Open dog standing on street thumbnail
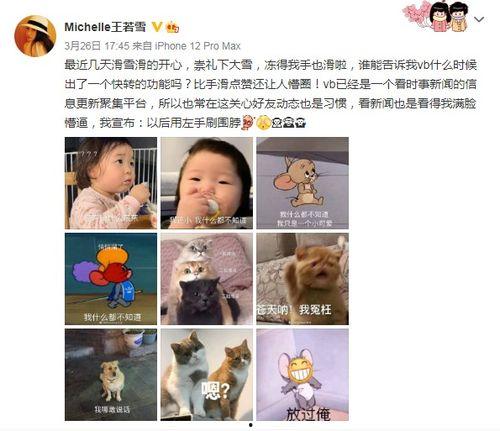500x431 pixels. [111, 375]
